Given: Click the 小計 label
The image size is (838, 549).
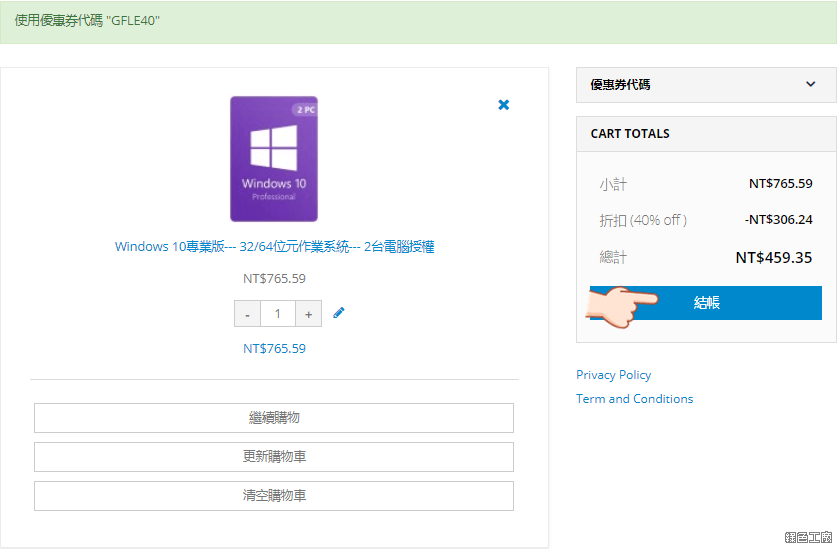Looking at the screenshot, I should 613,184.
